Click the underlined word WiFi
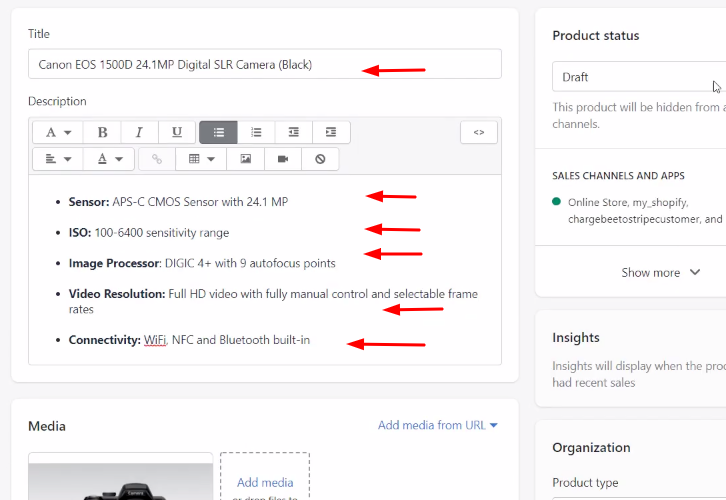 click(x=155, y=340)
